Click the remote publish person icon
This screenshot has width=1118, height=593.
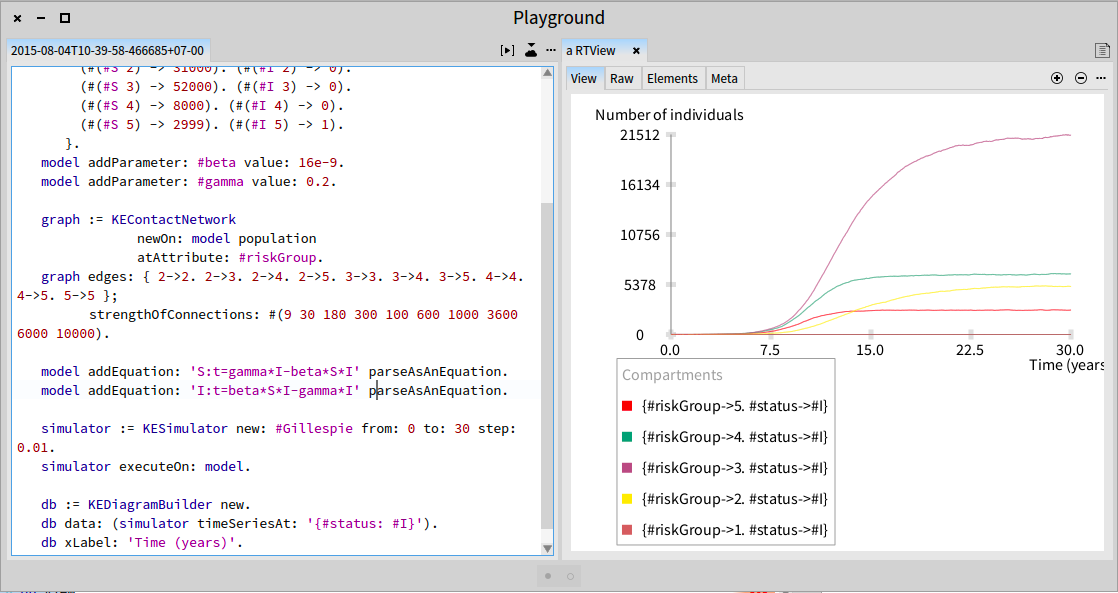(x=530, y=50)
